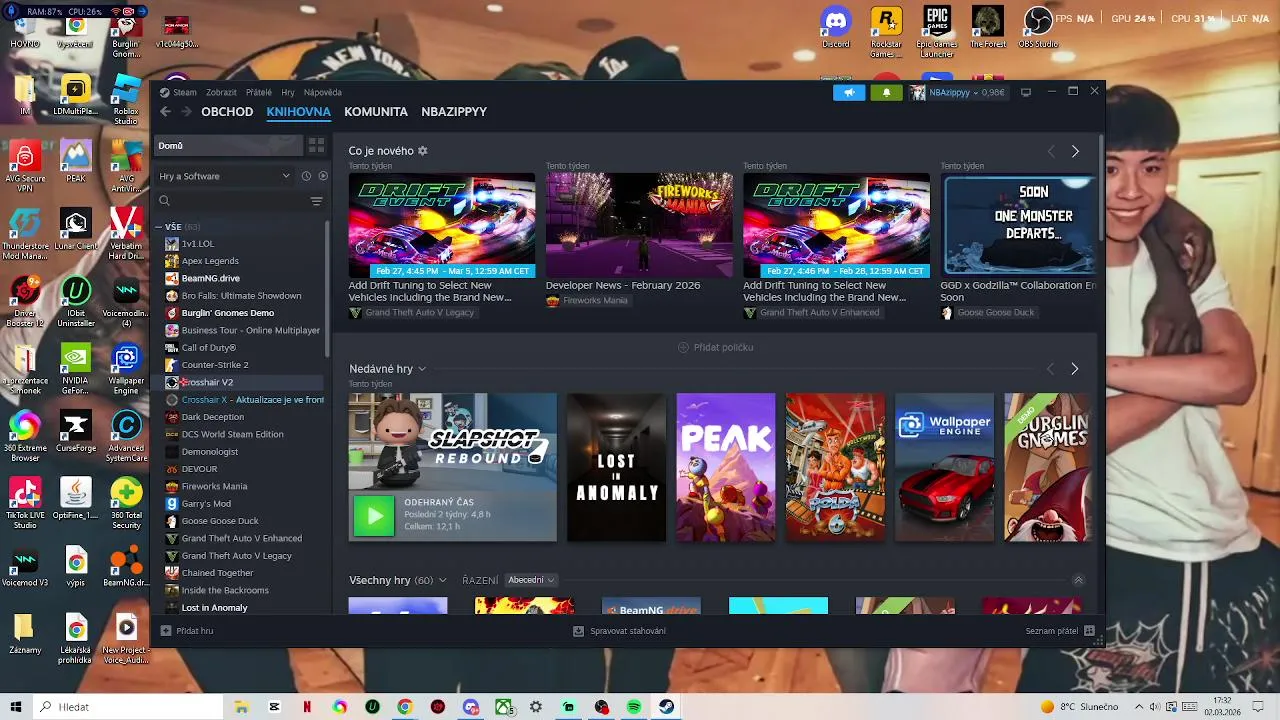Image resolution: width=1280 pixels, height=720 pixels.
Task: Switch to the KOMUNITA tab
Action: pos(376,112)
